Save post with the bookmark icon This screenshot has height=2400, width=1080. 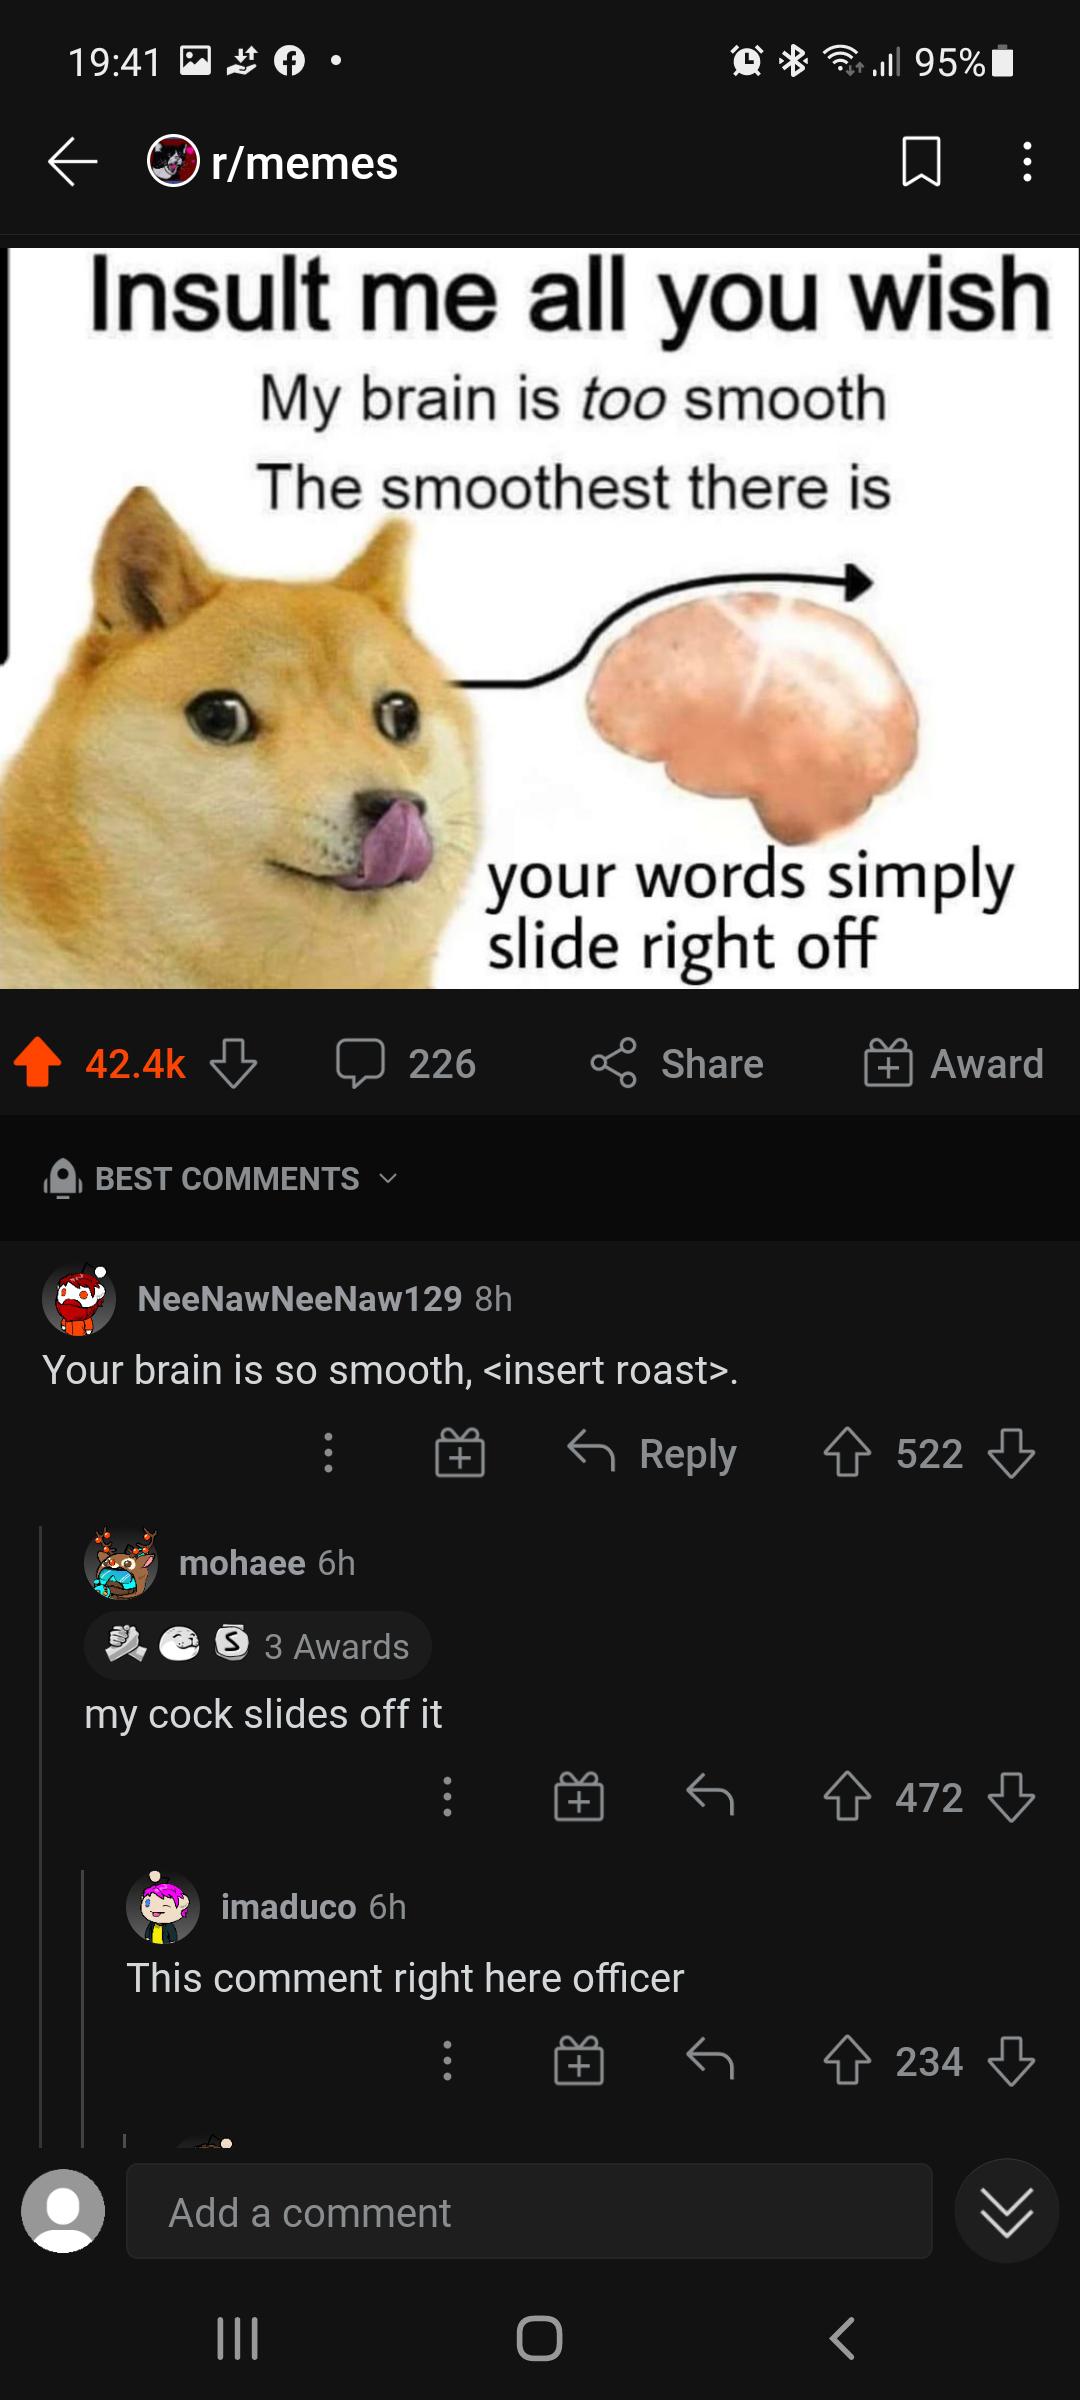pos(920,162)
